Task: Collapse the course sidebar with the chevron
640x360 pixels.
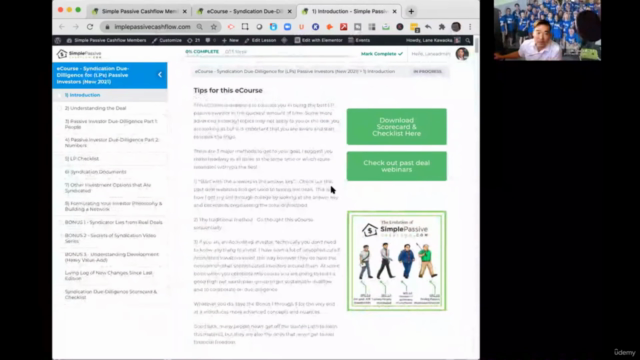Action: click(x=160, y=75)
